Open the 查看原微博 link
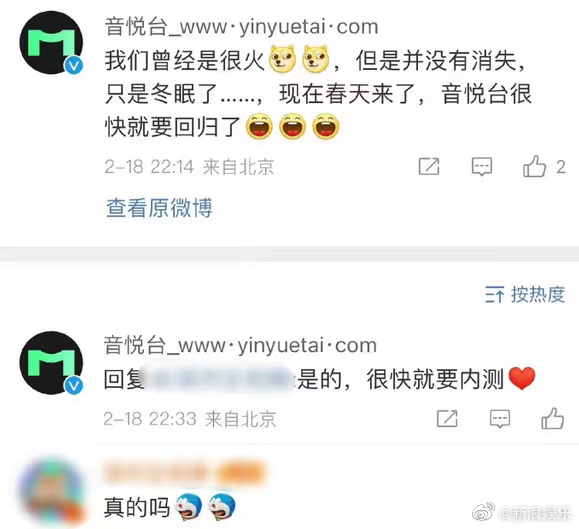Image resolution: width=579 pixels, height=529 pixels. point(159,208)
